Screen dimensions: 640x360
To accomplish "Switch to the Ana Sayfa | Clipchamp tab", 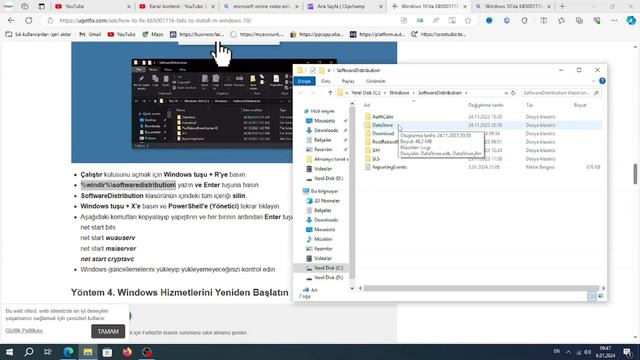I will pos(344,7).
